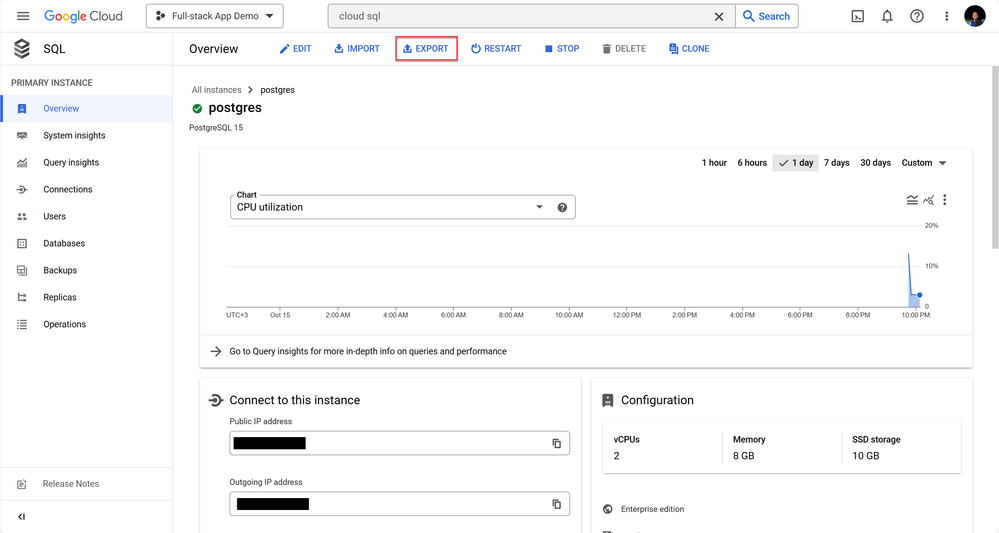Screen dimensions: 999x533
Task: Select Overview in the sidebar
Action: coord(87,108)
